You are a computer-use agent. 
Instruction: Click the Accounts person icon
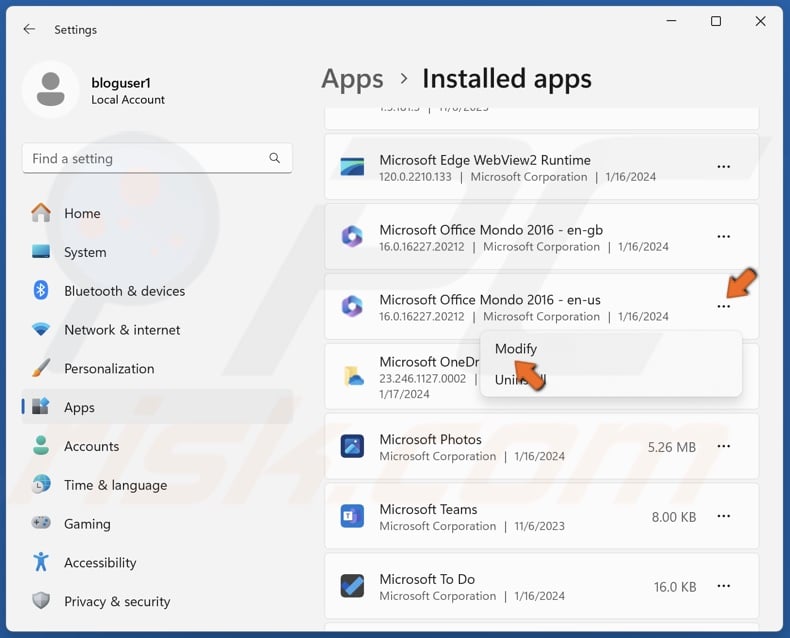[x=41, y=445]
